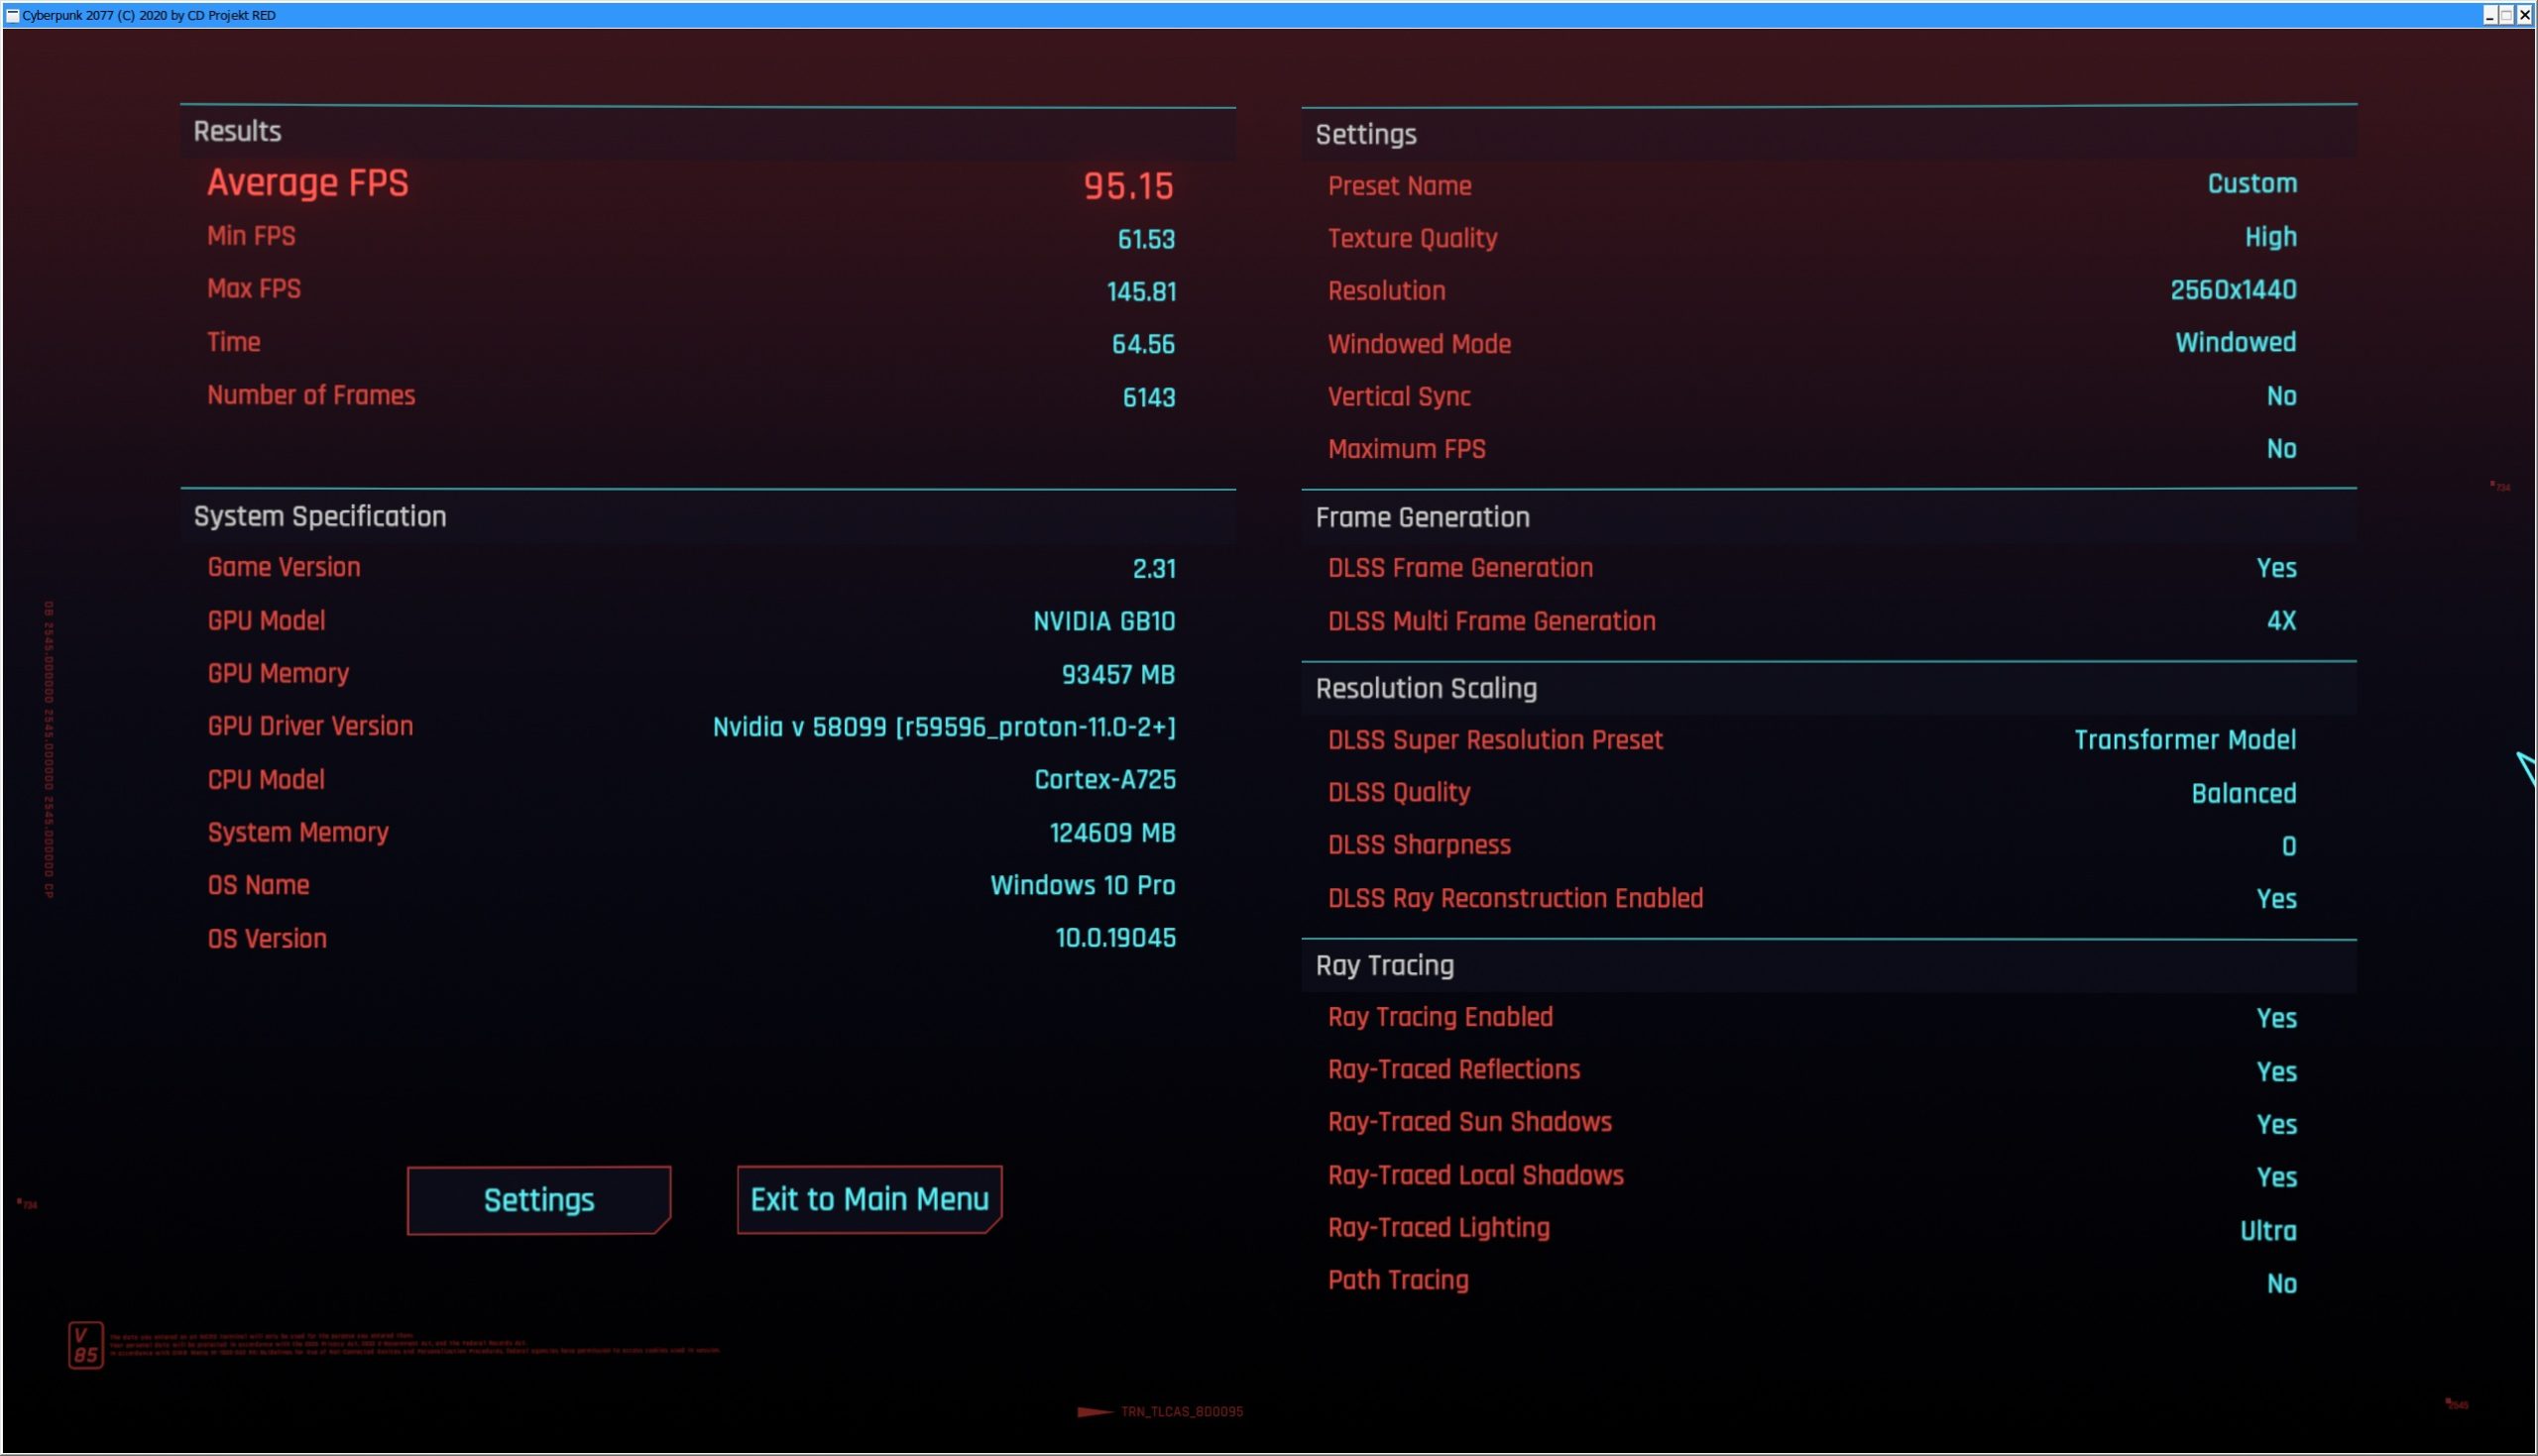Click Ray Tracing Enabled Yes value
The image size is (2538, 1456).
point(2277,1019)
